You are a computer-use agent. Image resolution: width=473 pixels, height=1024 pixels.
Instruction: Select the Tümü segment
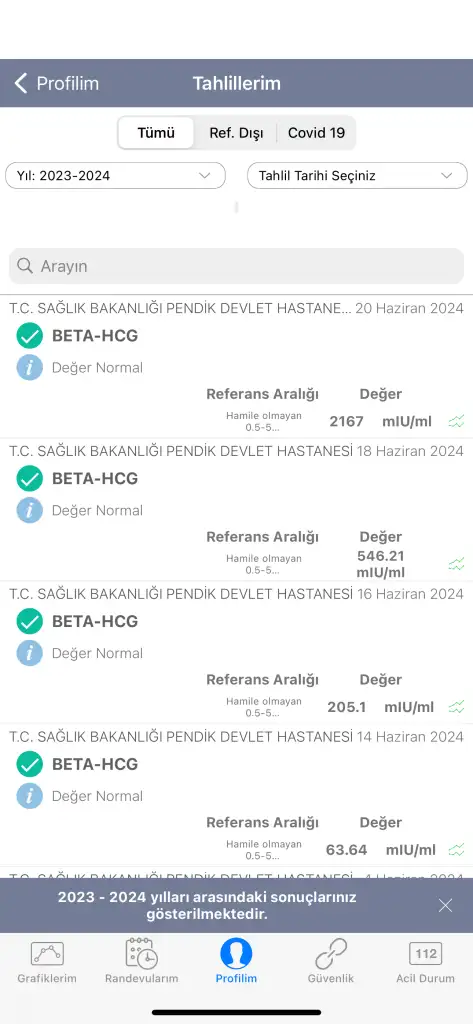(156, 133)
